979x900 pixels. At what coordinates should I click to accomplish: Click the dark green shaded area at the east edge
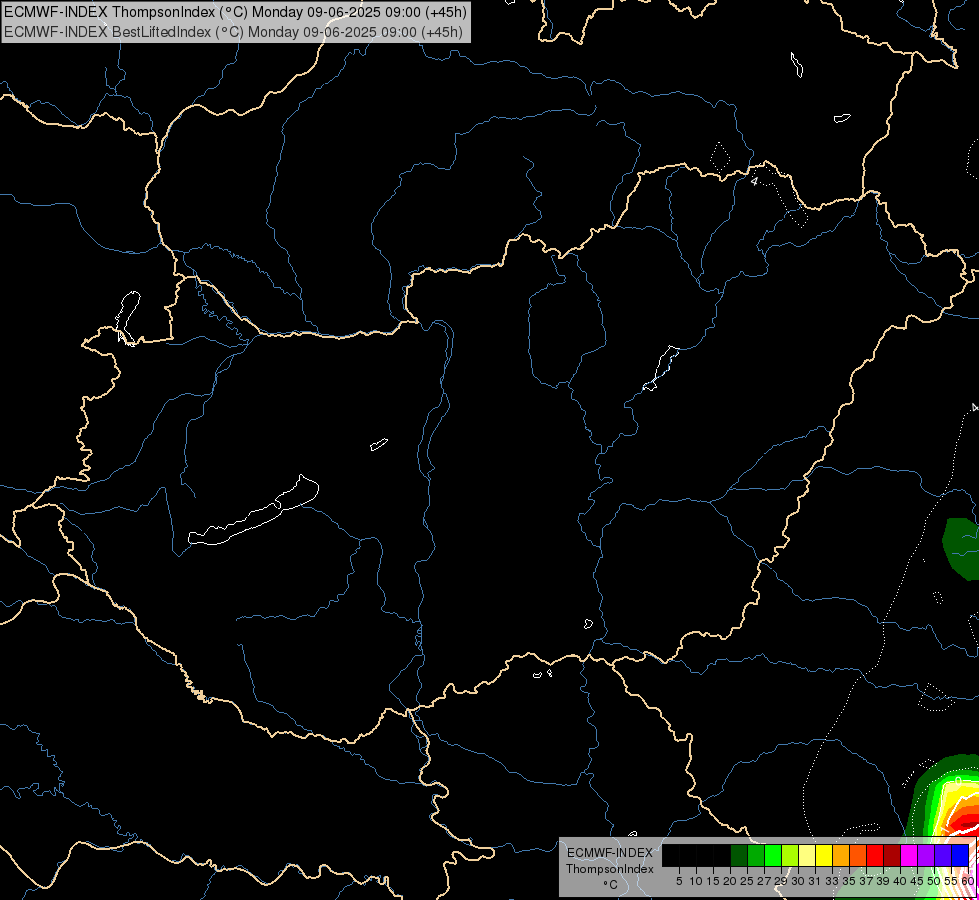962,548
